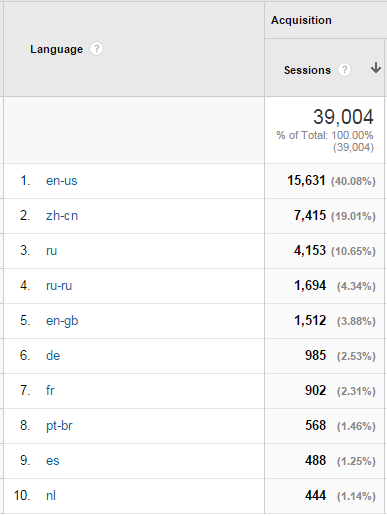The width and height of the screenshot is (387, 516).
Task: Select the en-gb language link
Action: click(62, 321)
